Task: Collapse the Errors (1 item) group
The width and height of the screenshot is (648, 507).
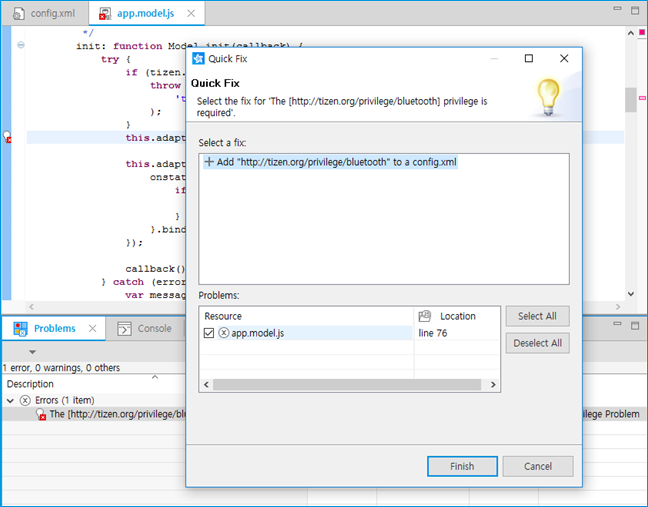Action: [x=11, y=400]
